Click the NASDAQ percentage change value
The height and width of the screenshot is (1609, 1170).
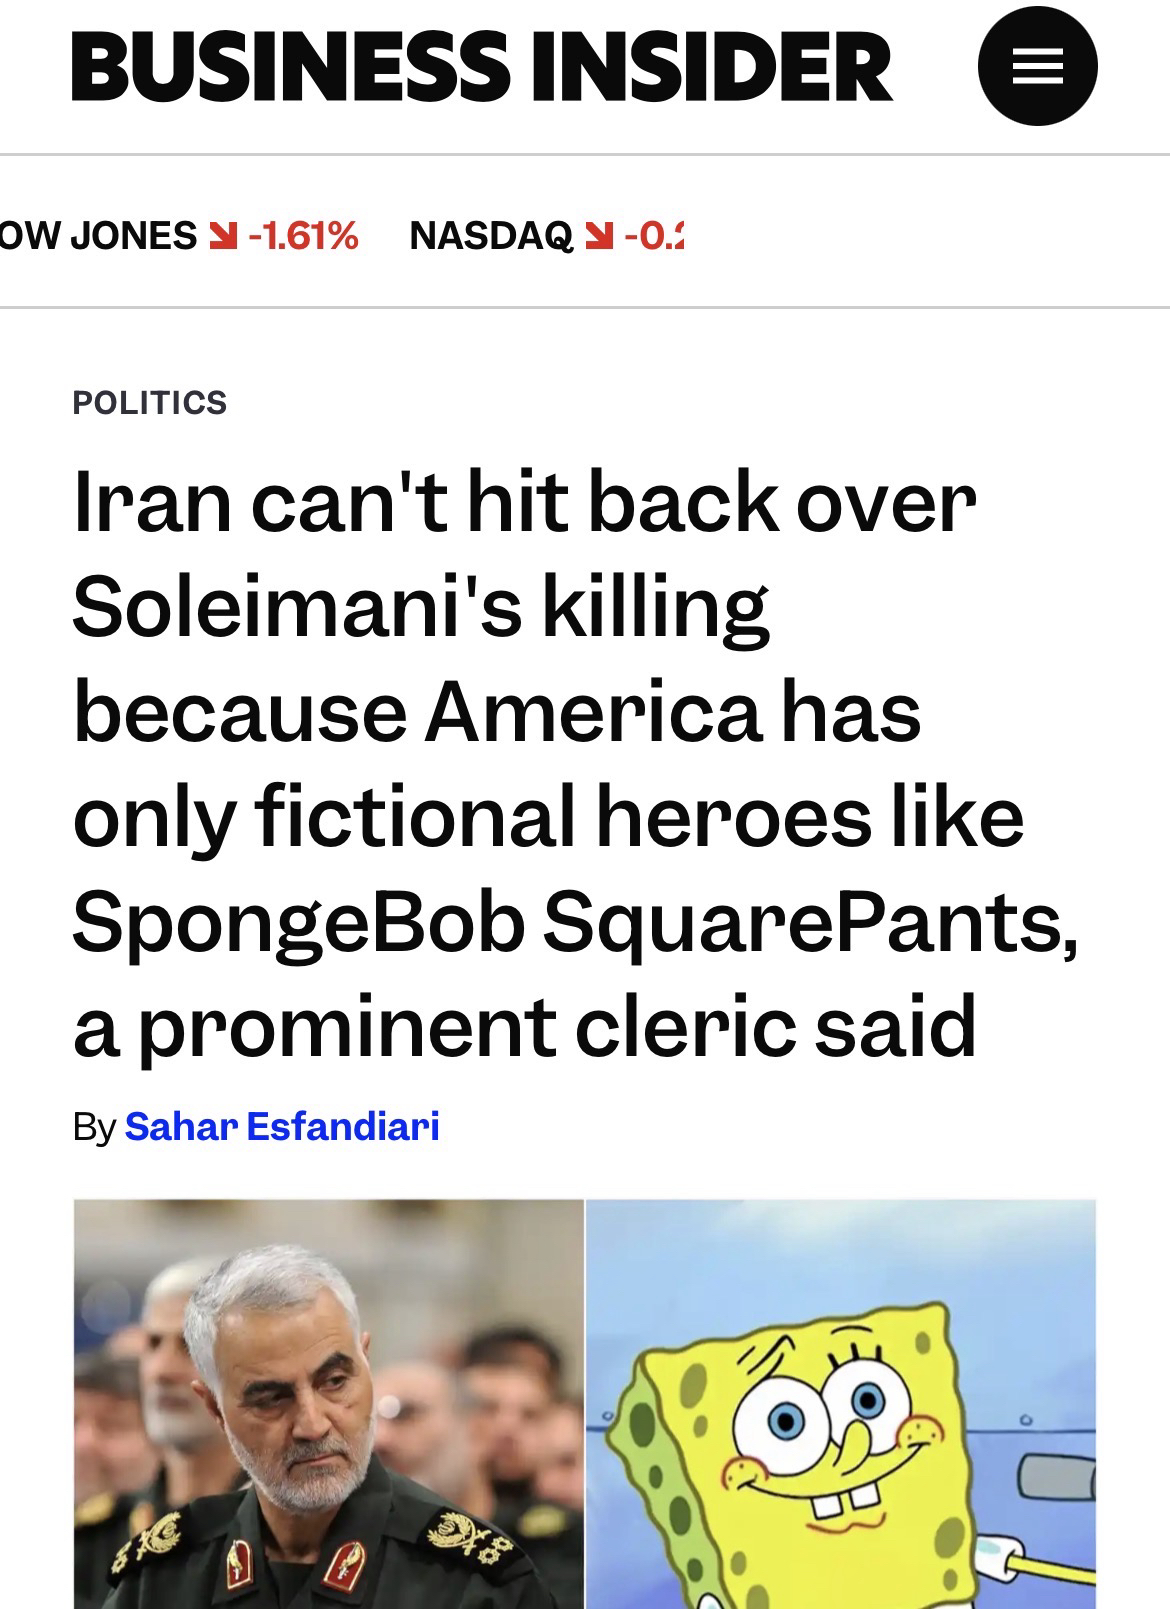(653, 236)
